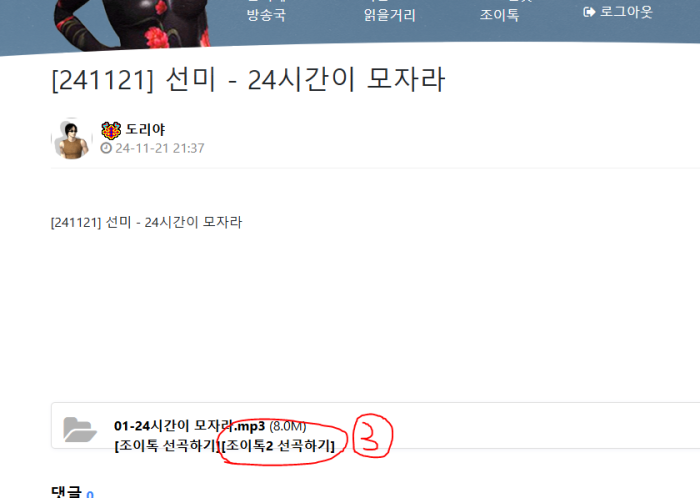Open the 읽을거리 menu item

coord(389,15)
